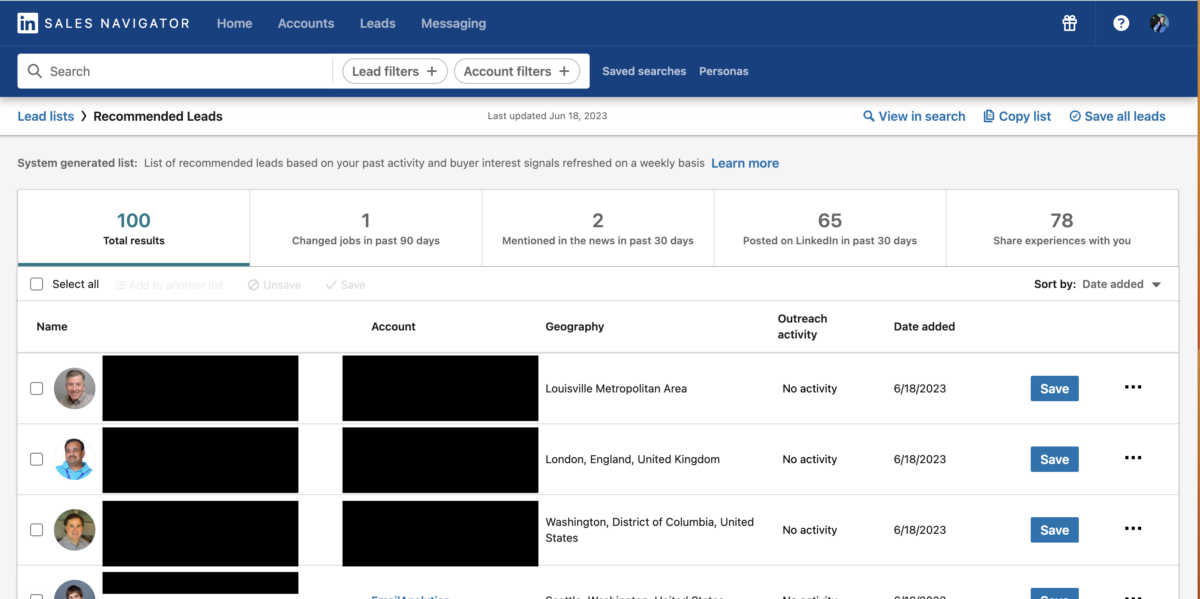This screenshot has height=599, width=1200.
Task: Open the Accounts menu item
Action: 306,23
